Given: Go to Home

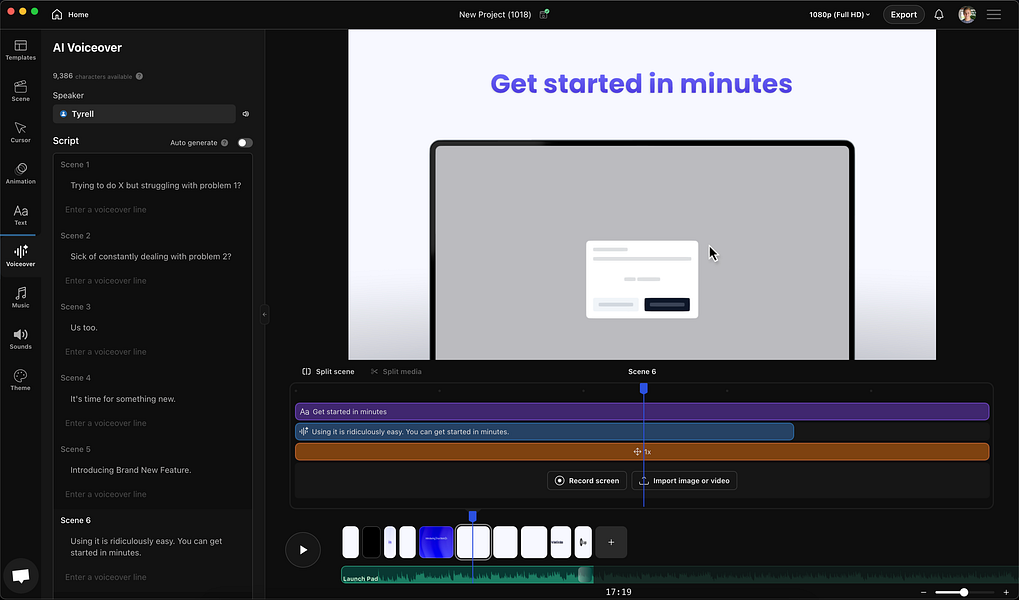Looking at the screenshot, I should tap(70, 14).
